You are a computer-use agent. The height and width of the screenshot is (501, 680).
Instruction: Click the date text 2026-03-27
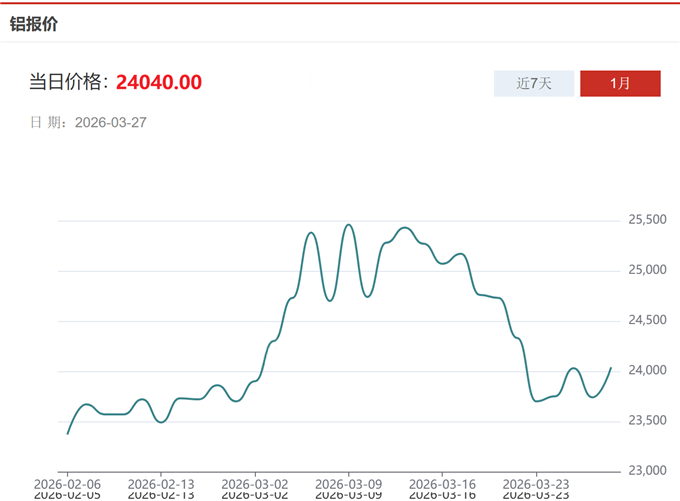click(111, 122)
